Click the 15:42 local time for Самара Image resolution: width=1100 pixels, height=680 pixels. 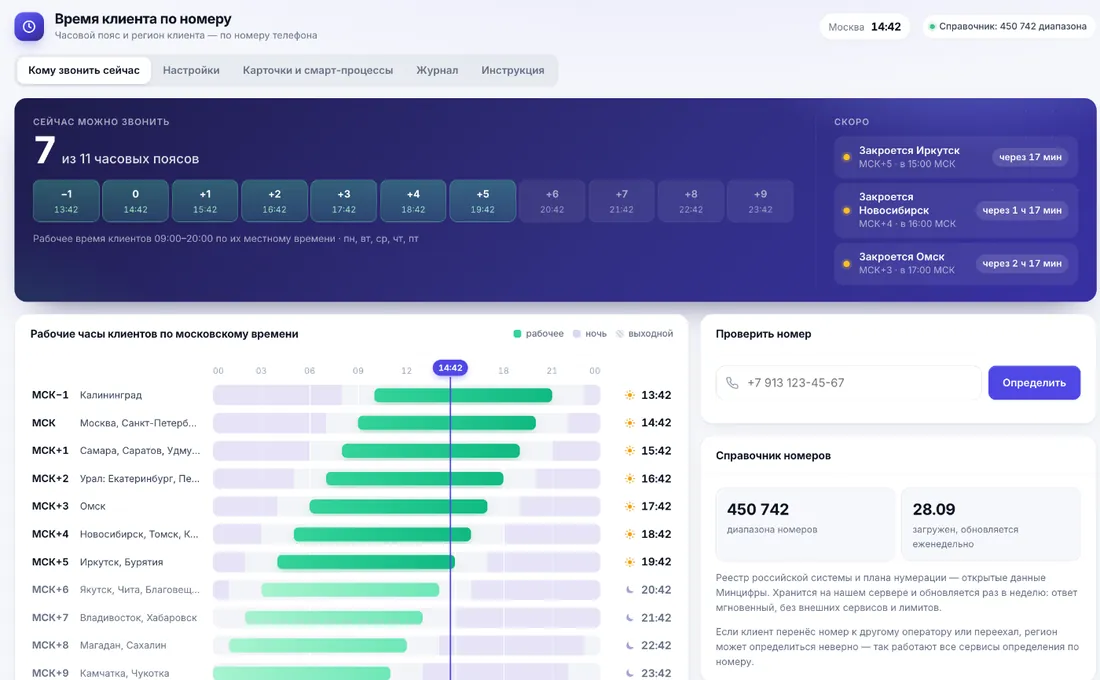656,451
